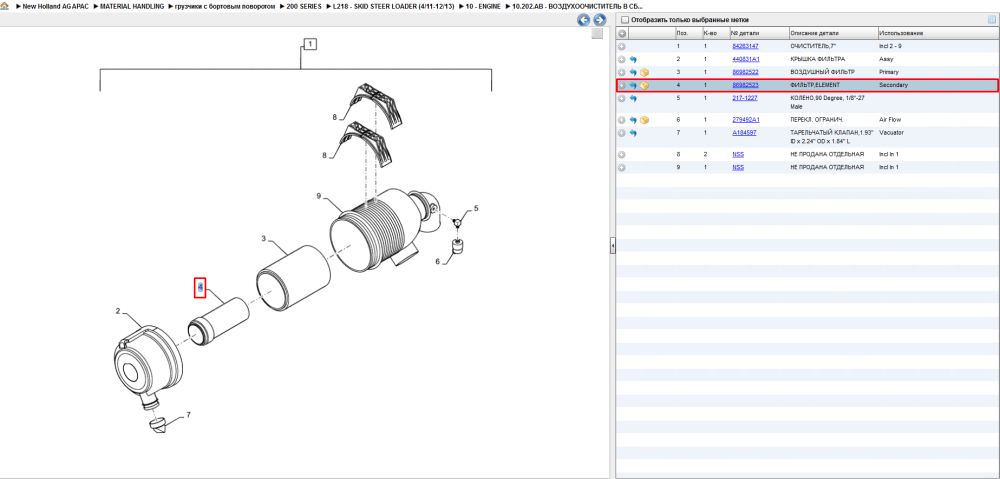This screenshot has height=479, width=1000.
Task: Sort by Использование column header
Action: pyautogui.click(x=901, y=33)
